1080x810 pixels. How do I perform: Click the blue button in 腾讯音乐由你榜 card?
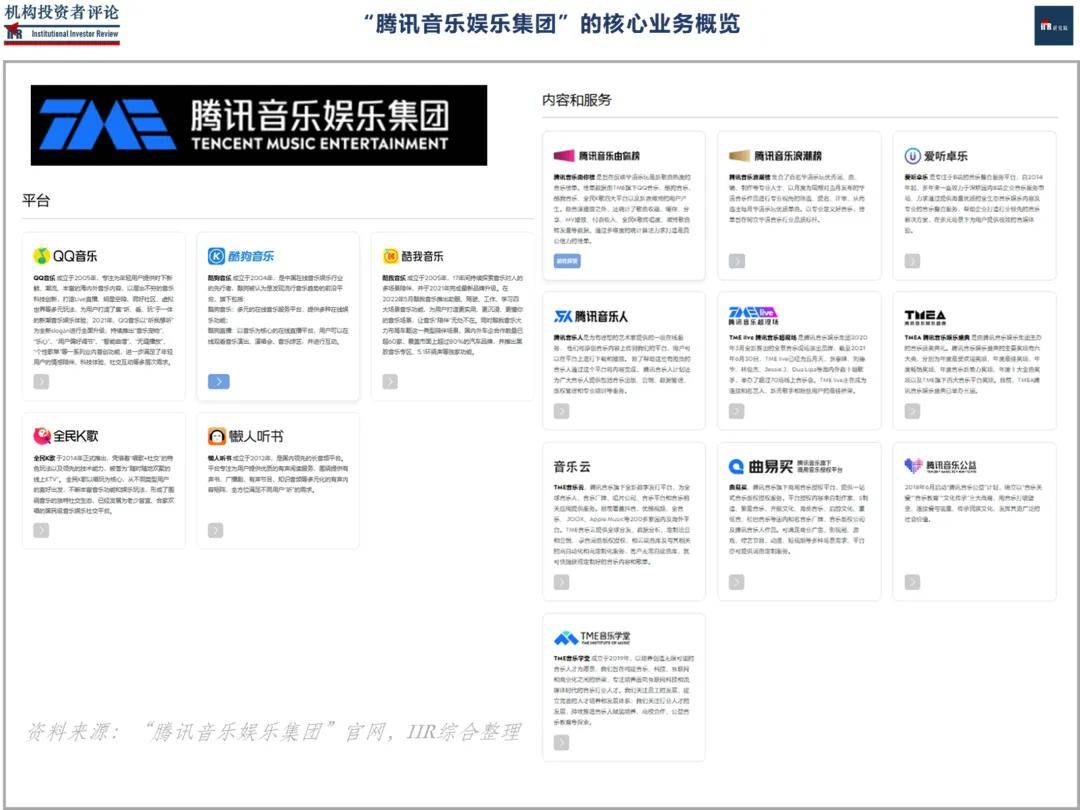(x=567, y=261)
